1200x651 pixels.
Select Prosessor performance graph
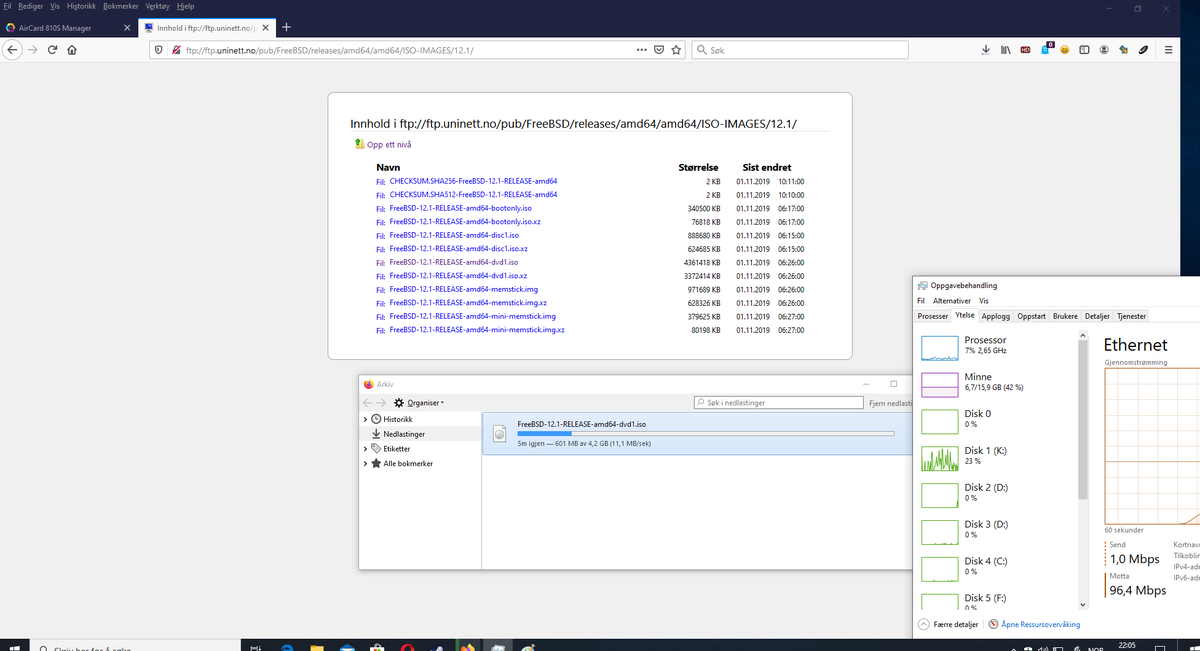[x=938, y=347]
